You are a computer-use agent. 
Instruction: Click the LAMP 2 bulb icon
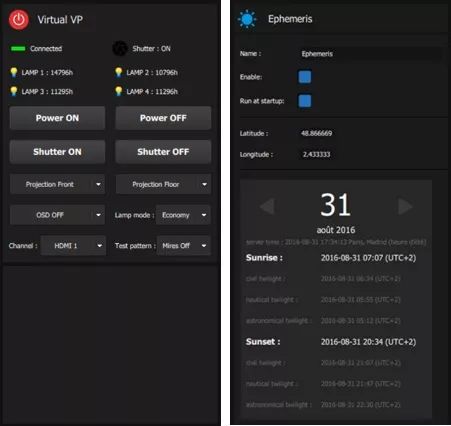pyautogui.click(x=119, y=72)
